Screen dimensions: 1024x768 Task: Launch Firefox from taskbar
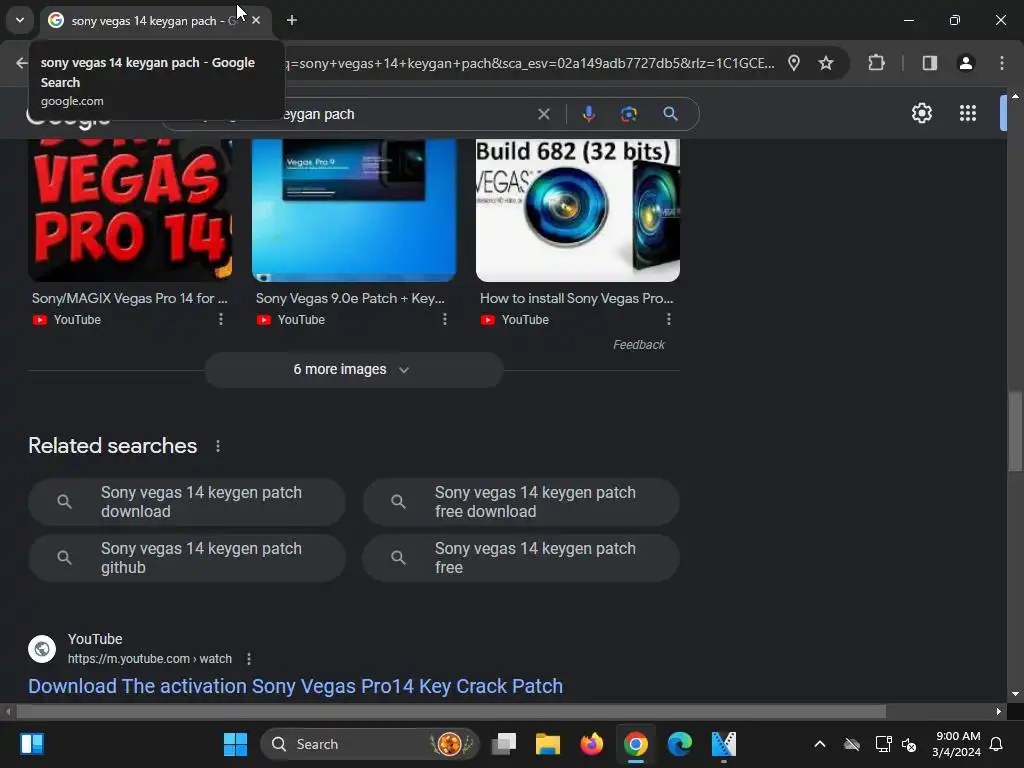(592, 744)
